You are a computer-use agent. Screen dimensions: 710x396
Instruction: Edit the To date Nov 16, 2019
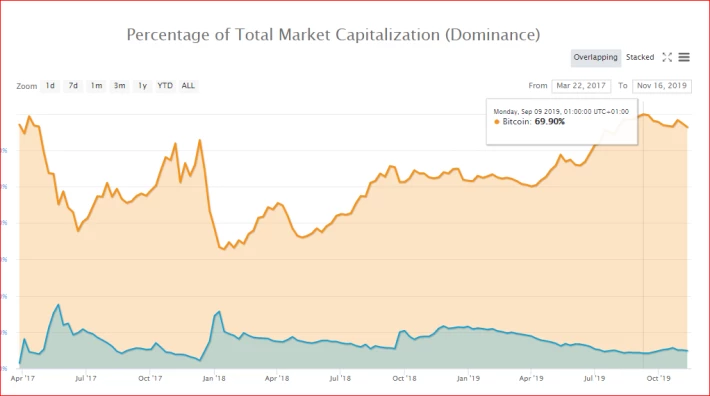pyautogui.click(x=662, y=86)
